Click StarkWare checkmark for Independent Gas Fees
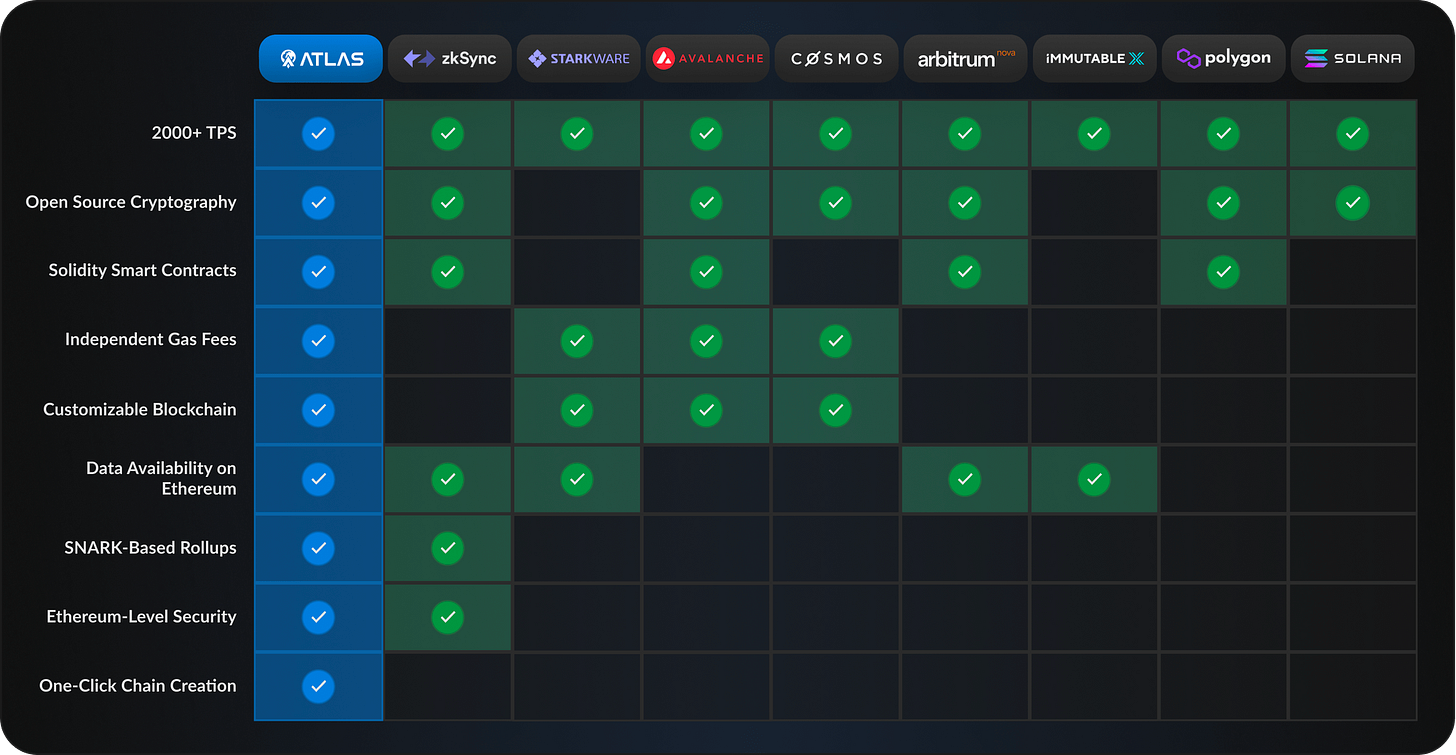This screenshot has height=755, width=1456. coord(576,340)
